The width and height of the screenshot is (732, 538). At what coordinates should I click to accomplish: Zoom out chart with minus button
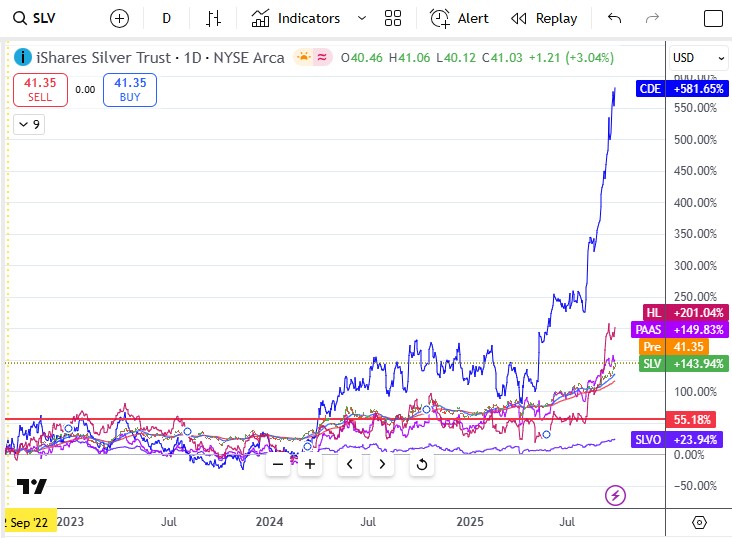pyautogui.click(x=278, y=464)
